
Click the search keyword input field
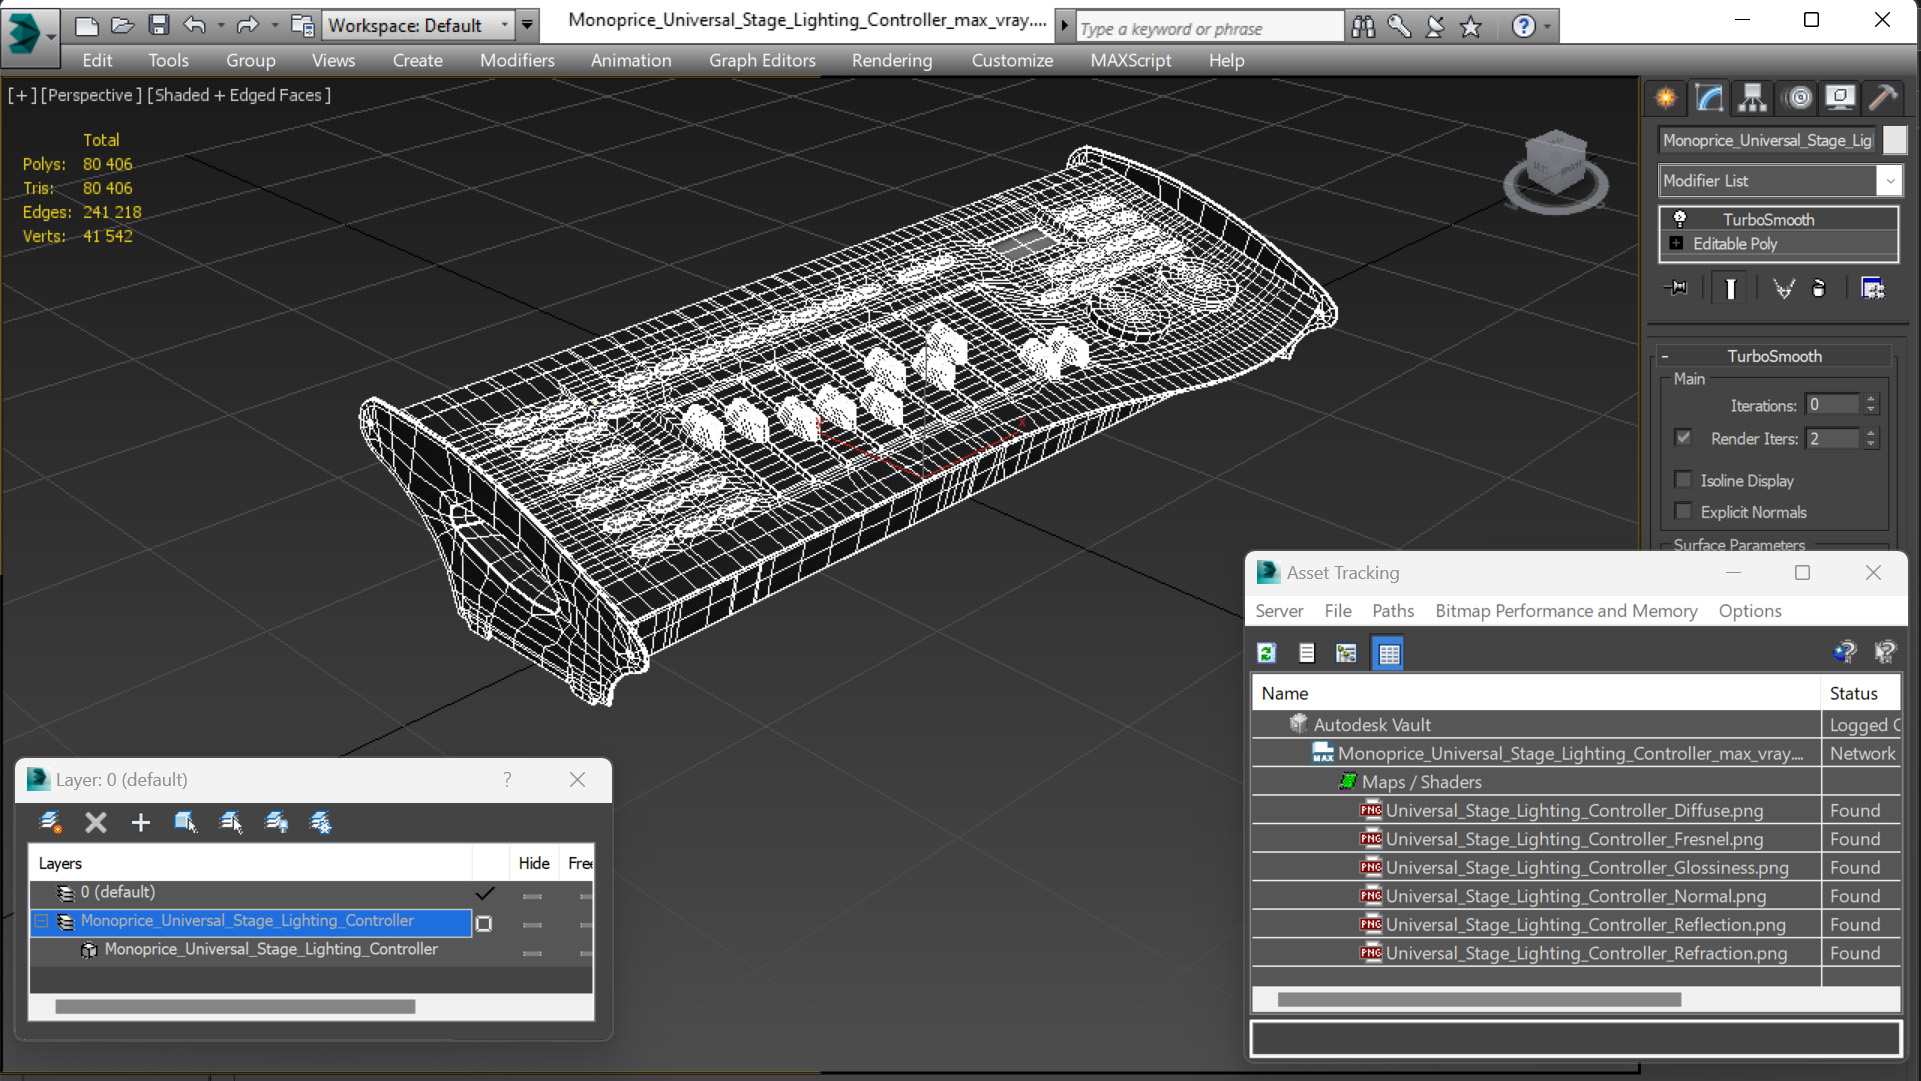pos(1208,28)
